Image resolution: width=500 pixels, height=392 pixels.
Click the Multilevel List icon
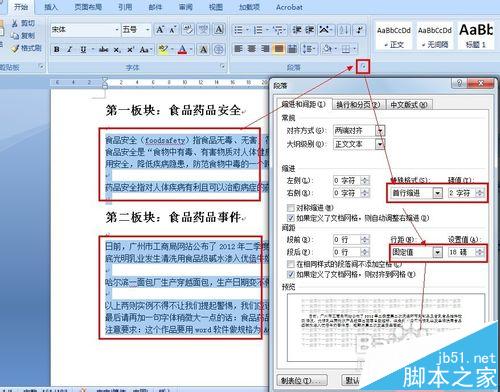coord(278,30)
